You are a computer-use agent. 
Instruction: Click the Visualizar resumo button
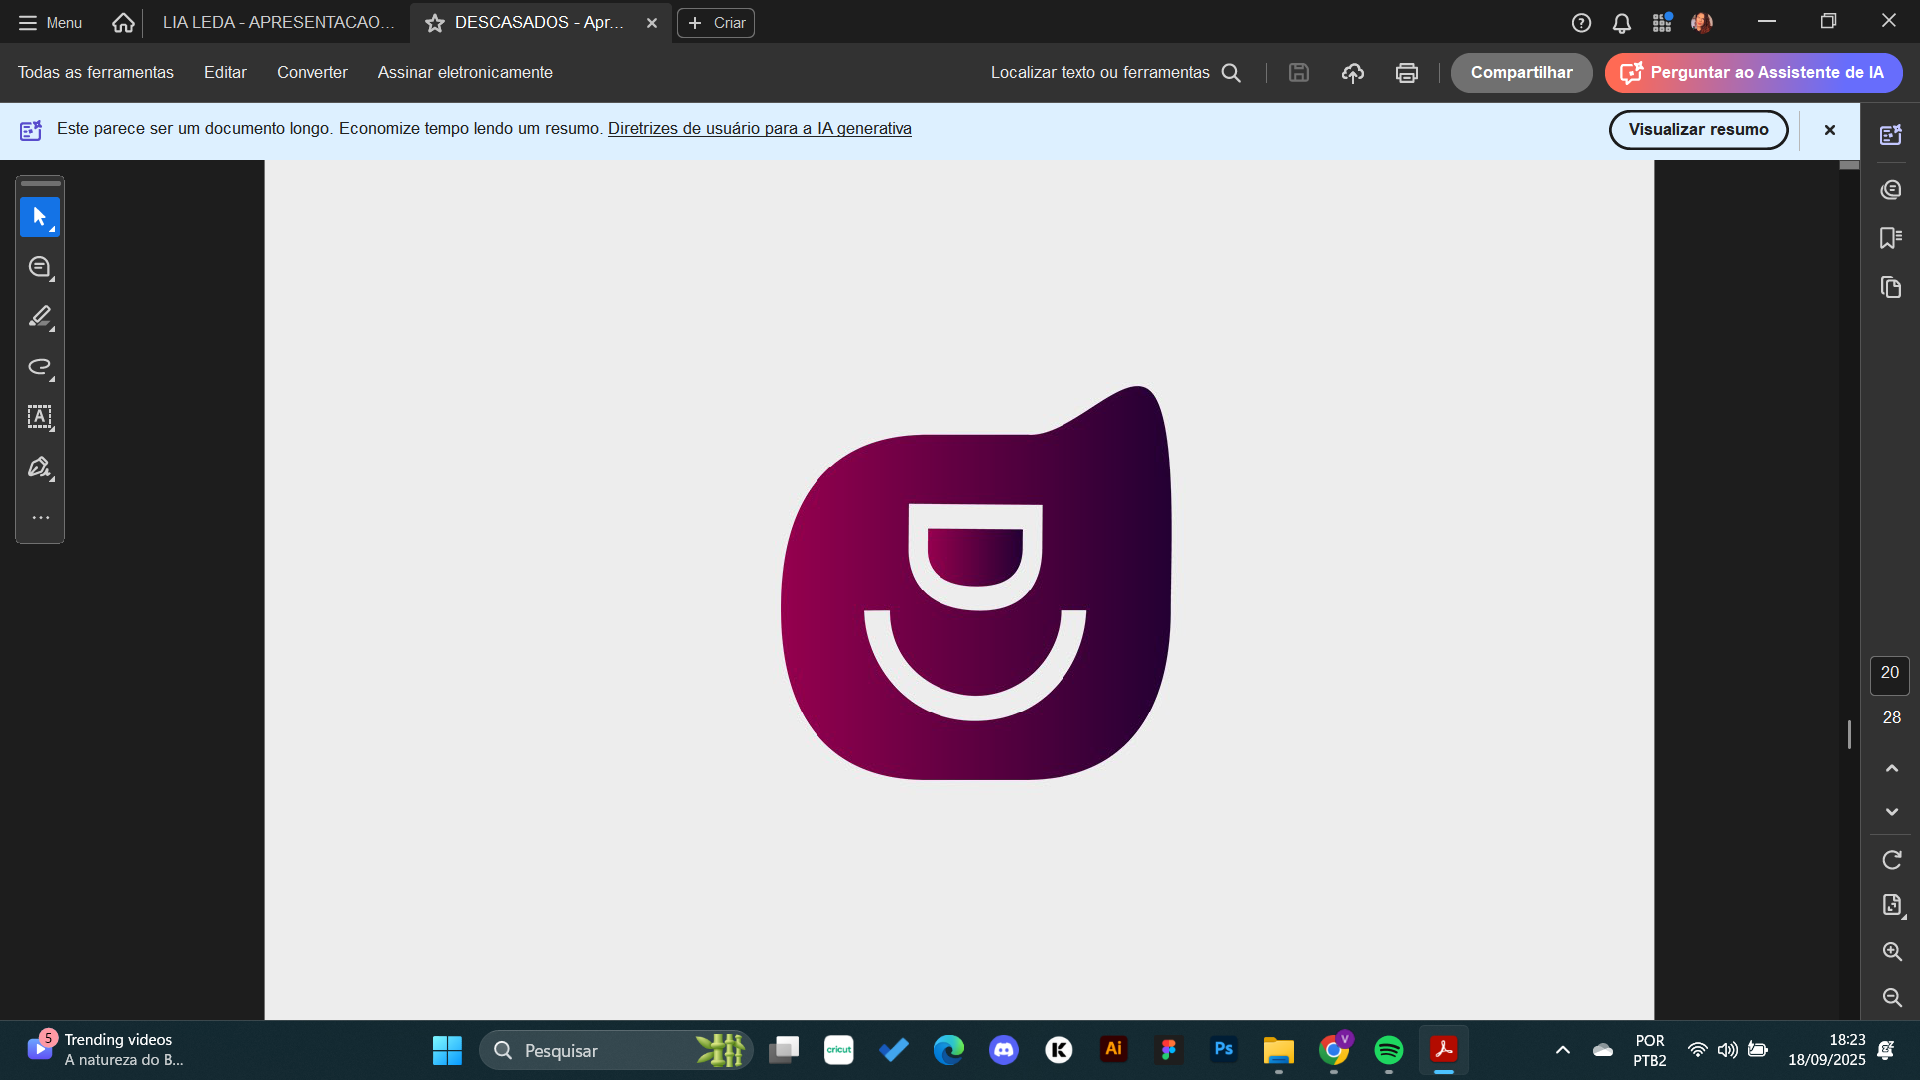pos(1697,130)
